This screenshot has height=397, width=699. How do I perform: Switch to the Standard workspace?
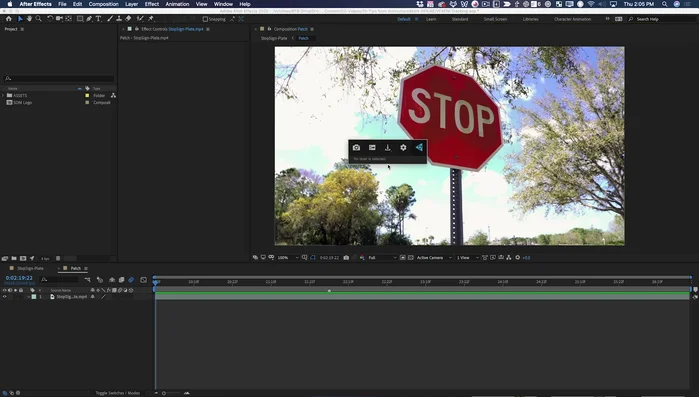(x=460, y=19)
